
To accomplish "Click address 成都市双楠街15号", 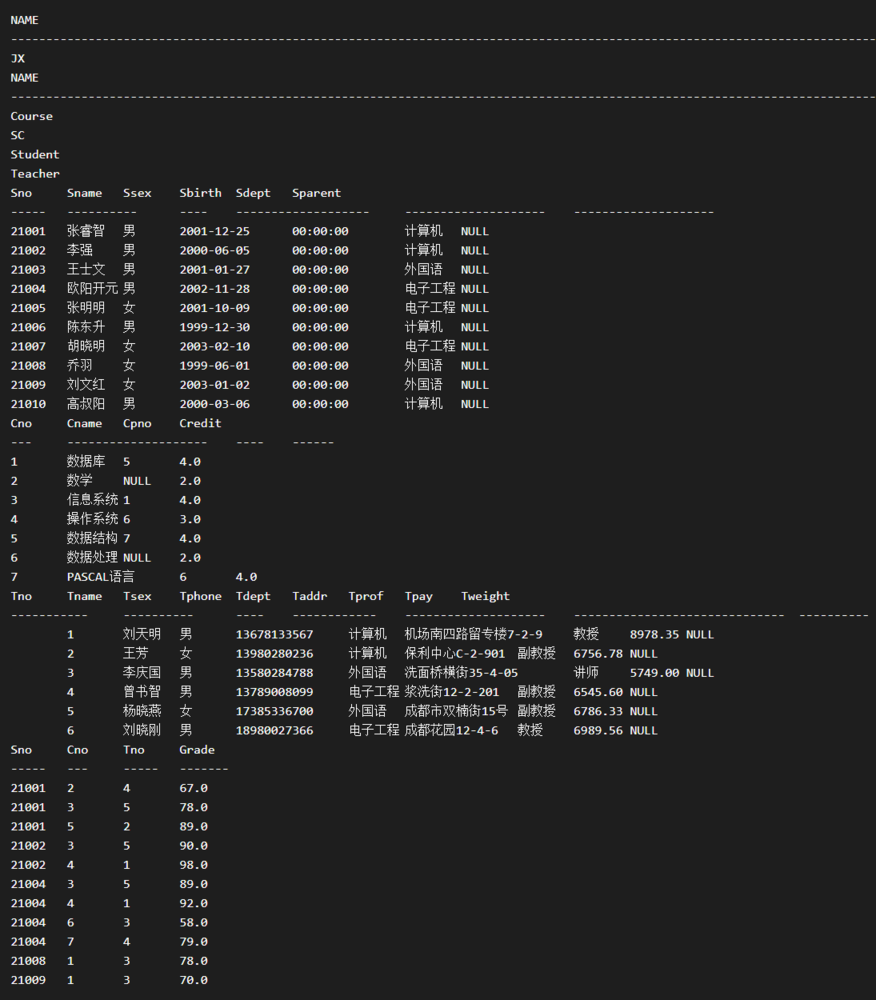I will [x=456, y=710].
